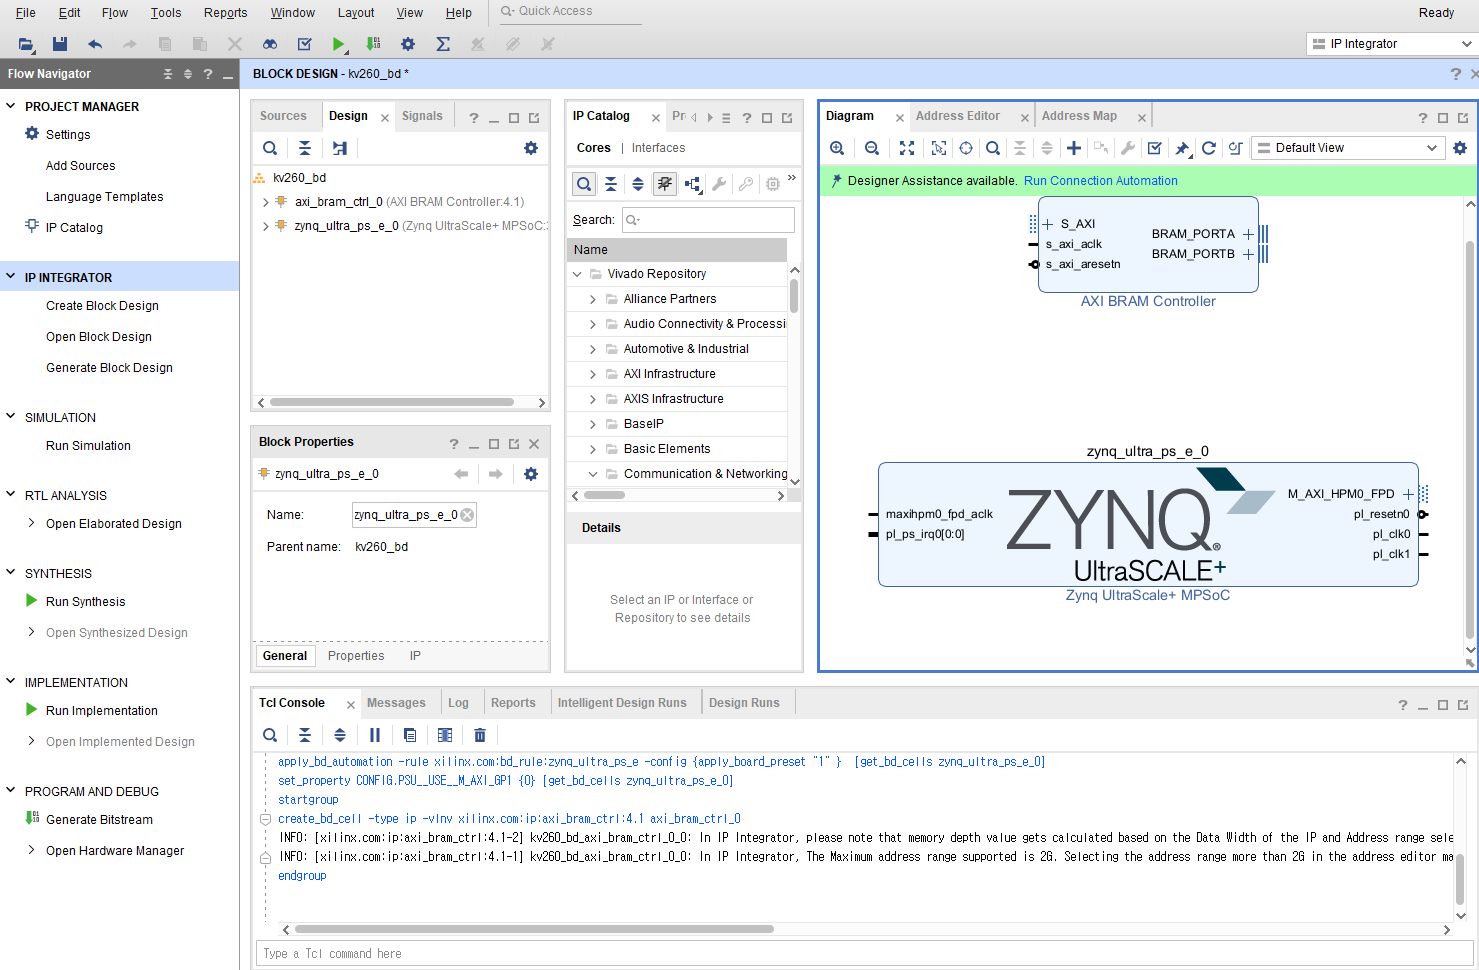Copy Tcl Console contents icon
This screenshot has width=1479, height=970.
[410, 735]
